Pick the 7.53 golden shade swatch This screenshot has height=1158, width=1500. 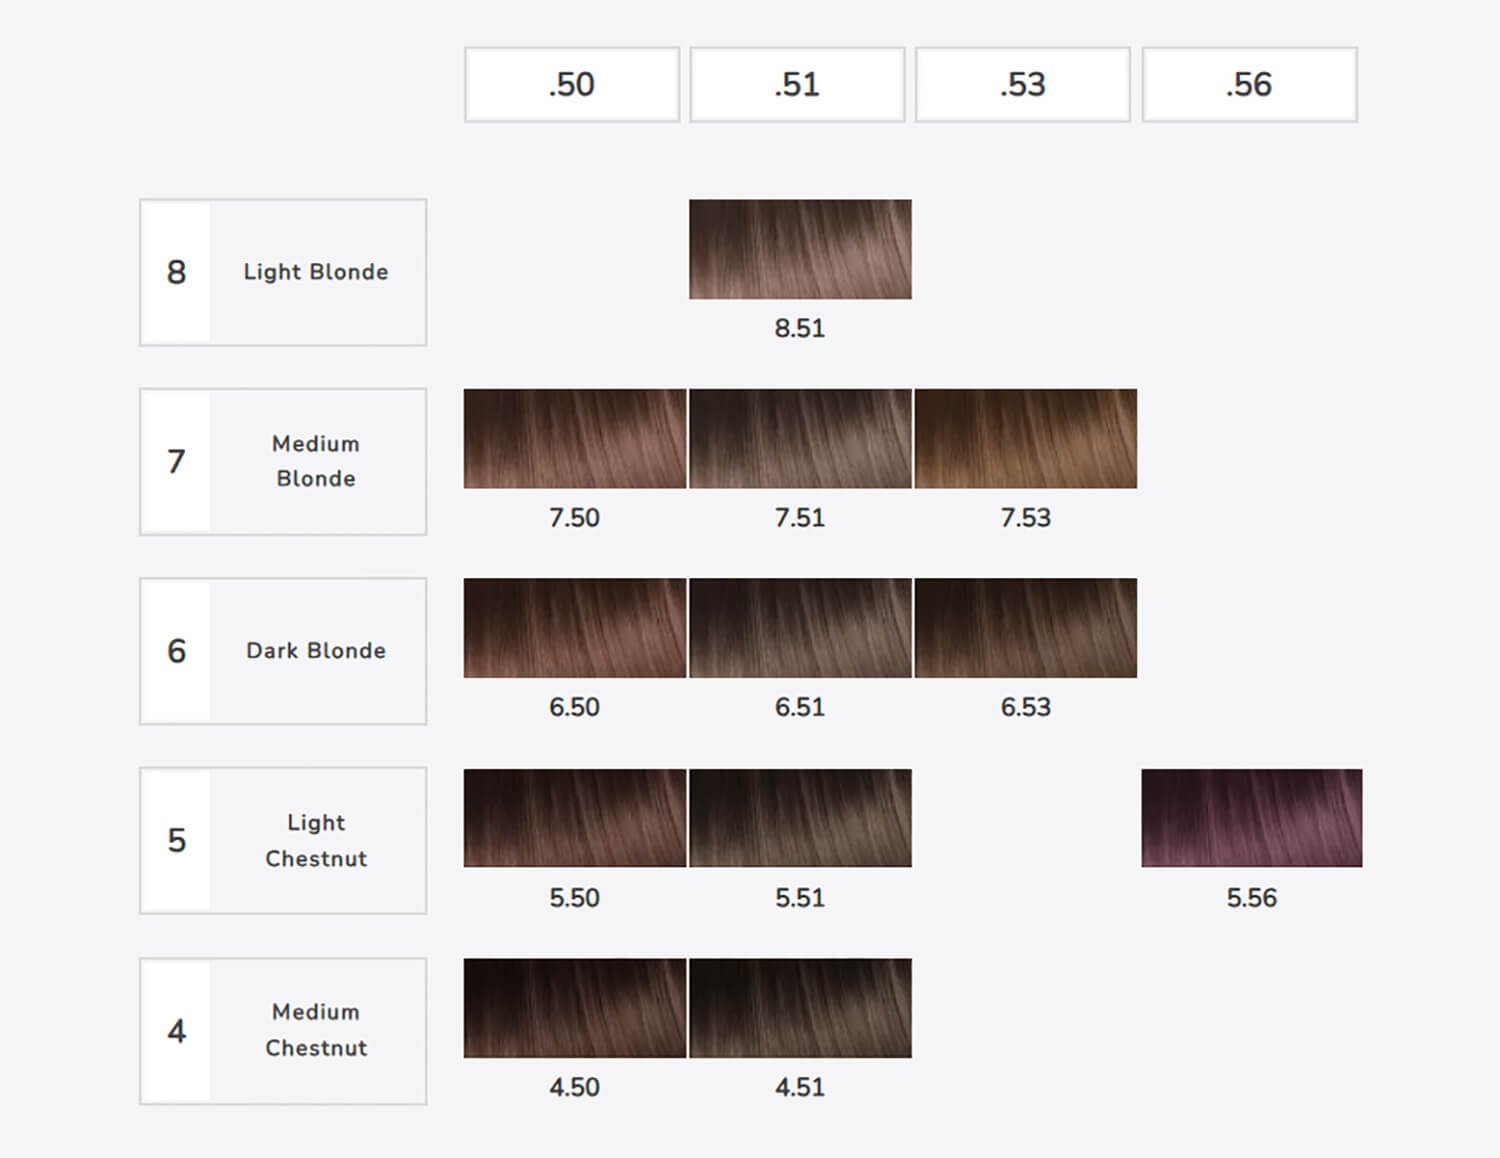1025,439
